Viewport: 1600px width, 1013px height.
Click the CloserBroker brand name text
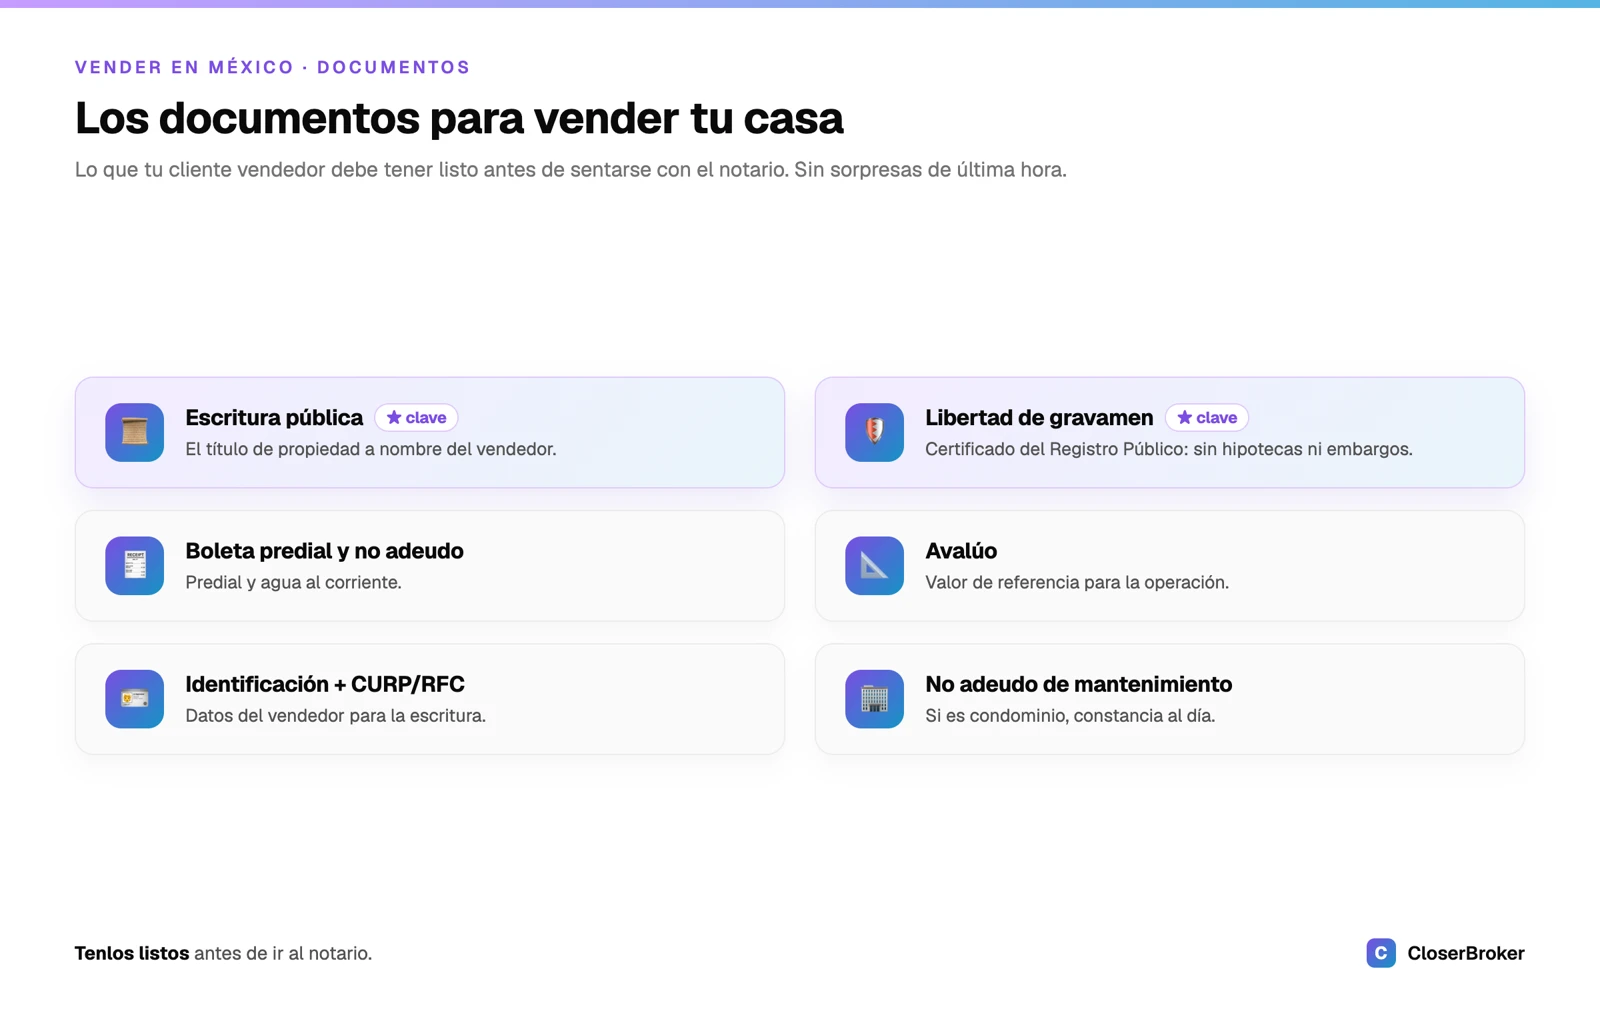tap(1466, 953)
